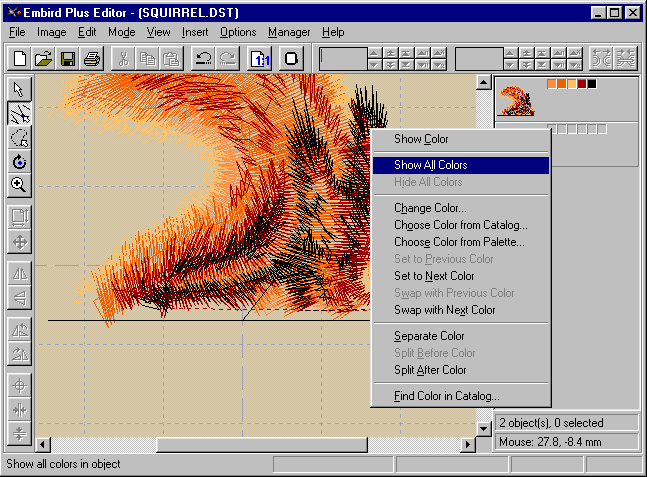Open the View menu
The width and height of the screenshot is (647, 477).
click(x=158, y=32)
